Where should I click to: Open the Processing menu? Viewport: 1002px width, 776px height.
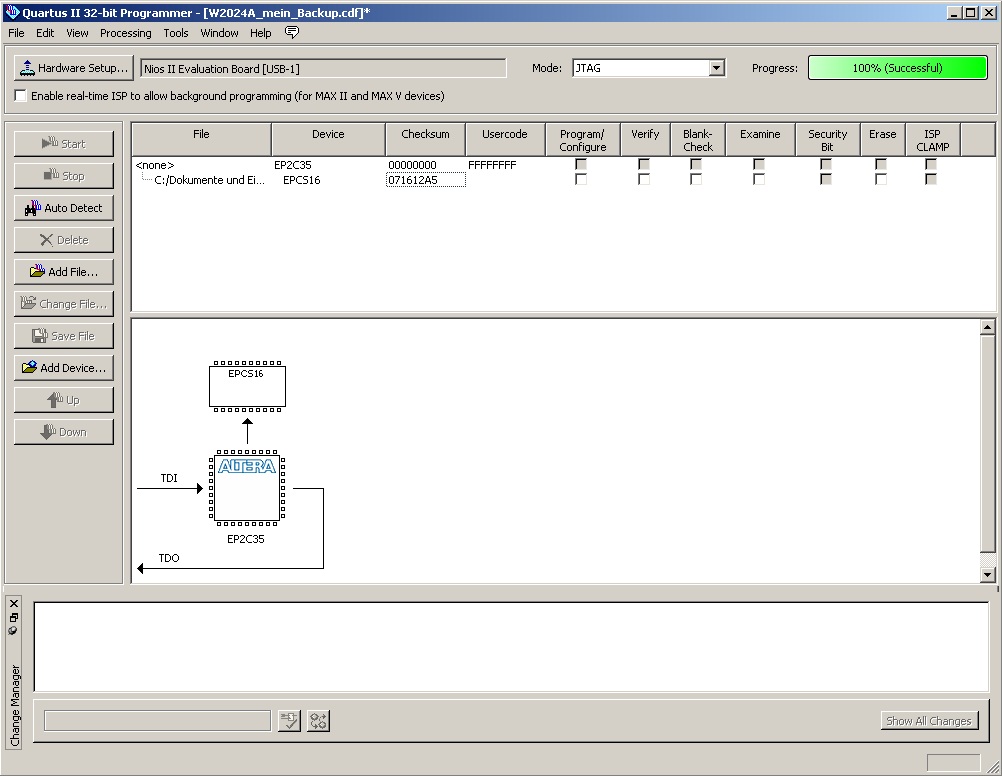click(x=126, y=33)
